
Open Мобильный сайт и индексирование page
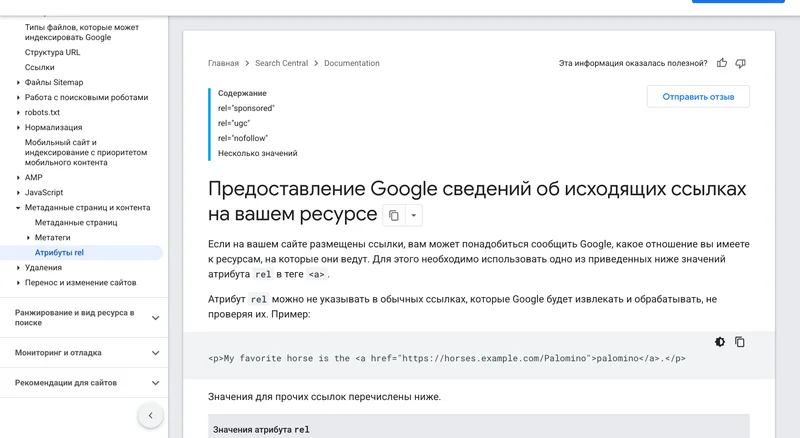pos(86,152)
